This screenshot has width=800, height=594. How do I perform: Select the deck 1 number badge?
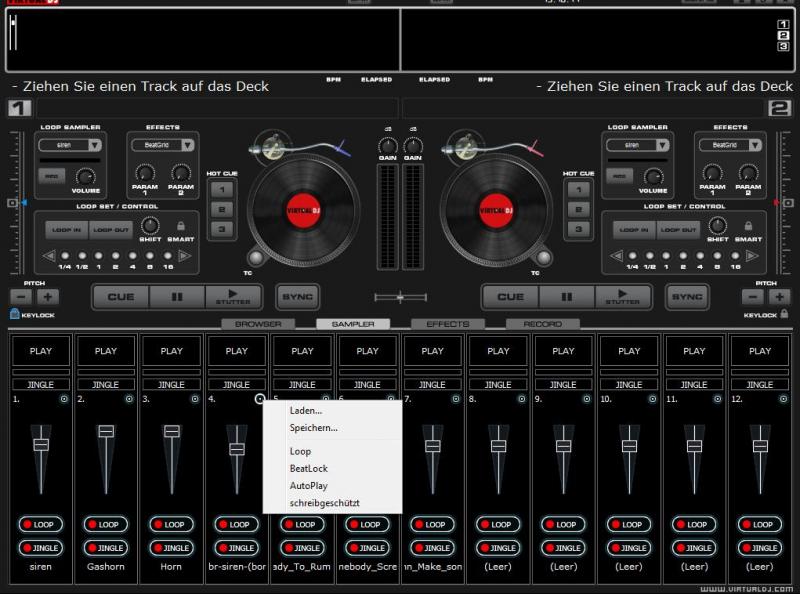[19, 108]
